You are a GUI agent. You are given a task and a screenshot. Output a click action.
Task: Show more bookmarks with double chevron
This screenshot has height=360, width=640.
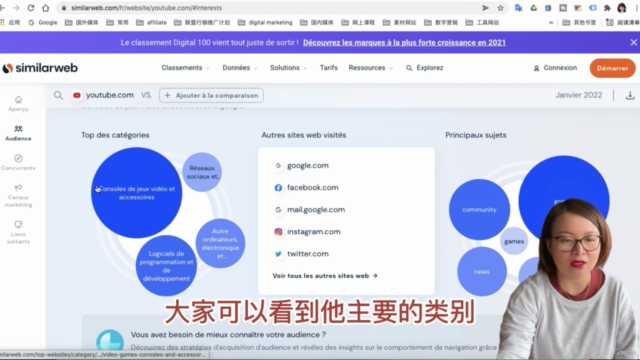tap(551, 22)
